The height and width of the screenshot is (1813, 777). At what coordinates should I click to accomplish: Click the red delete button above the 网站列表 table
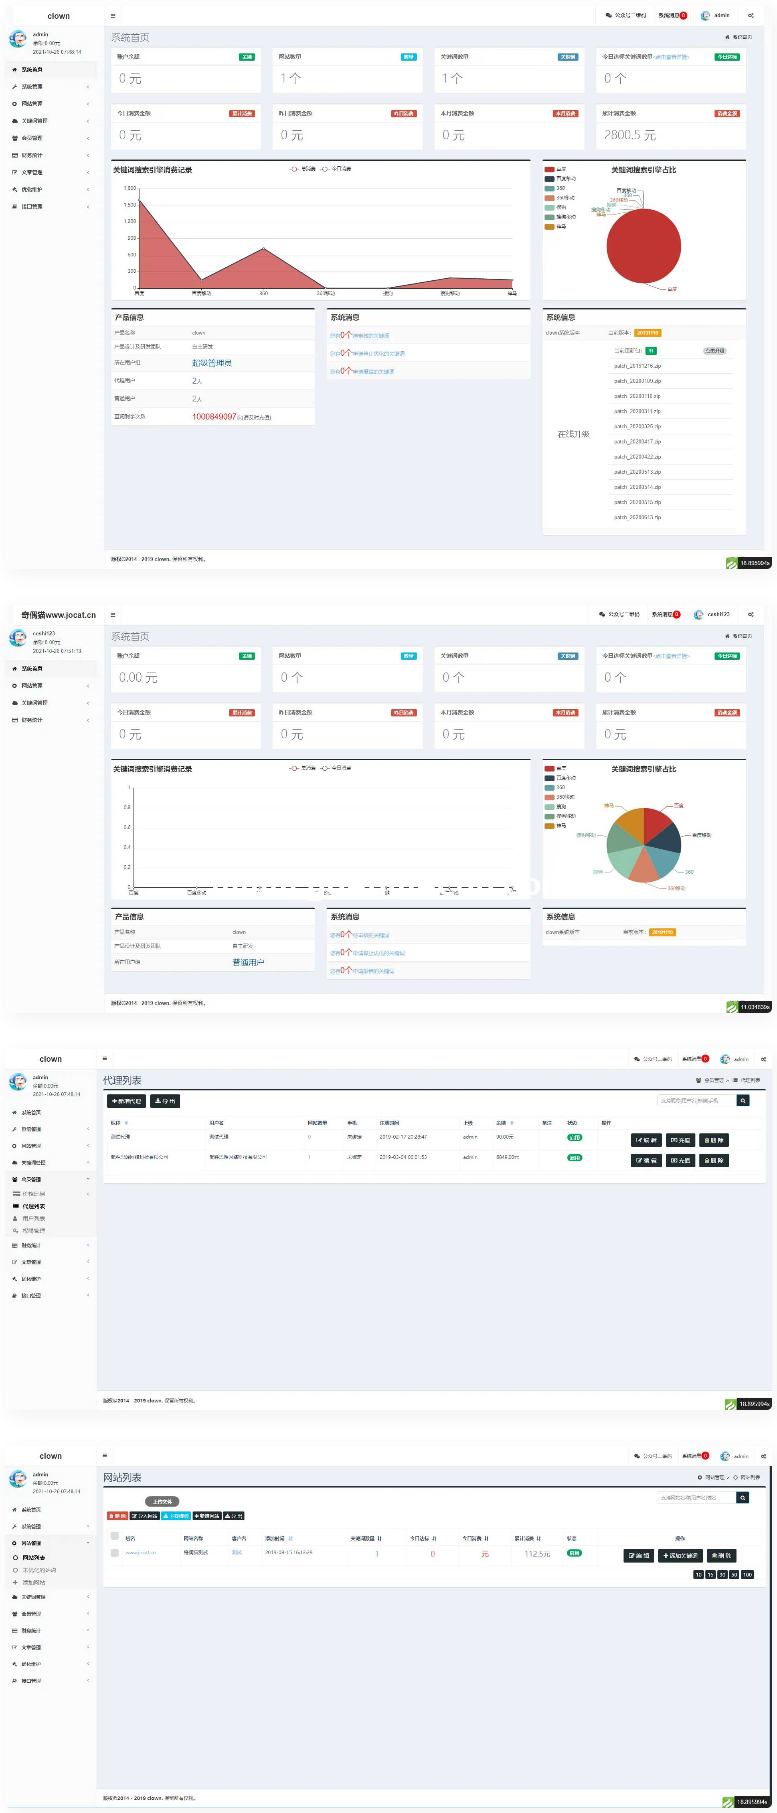117,1516
